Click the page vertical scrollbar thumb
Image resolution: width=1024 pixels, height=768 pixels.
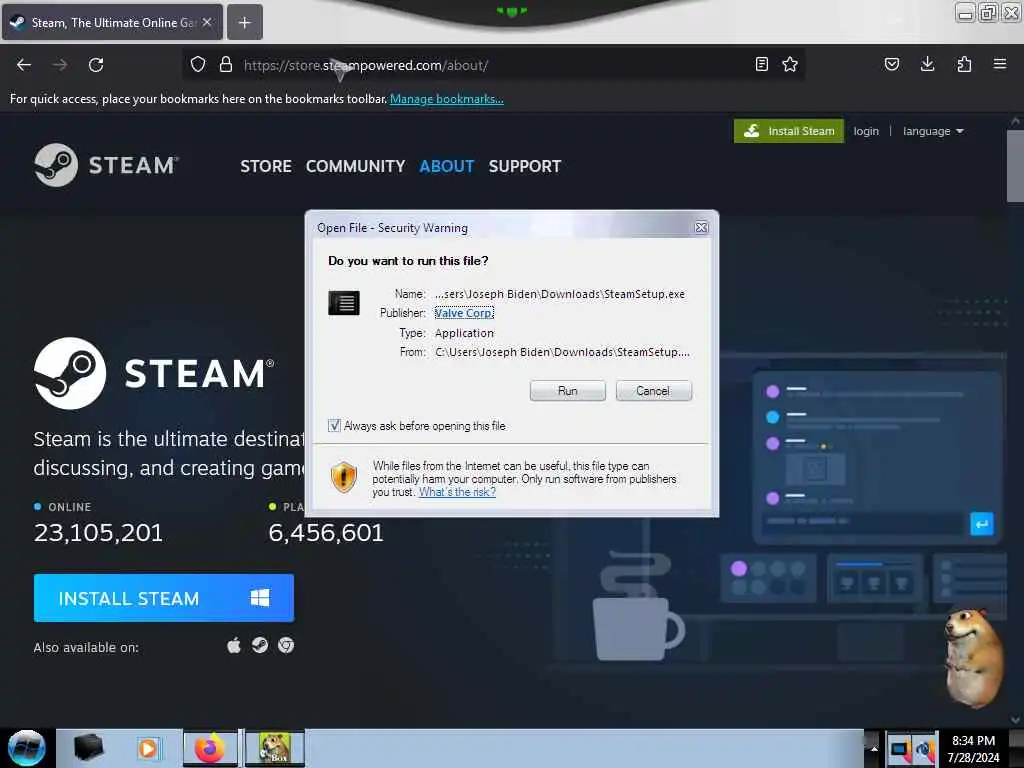tap(1015, 167)
